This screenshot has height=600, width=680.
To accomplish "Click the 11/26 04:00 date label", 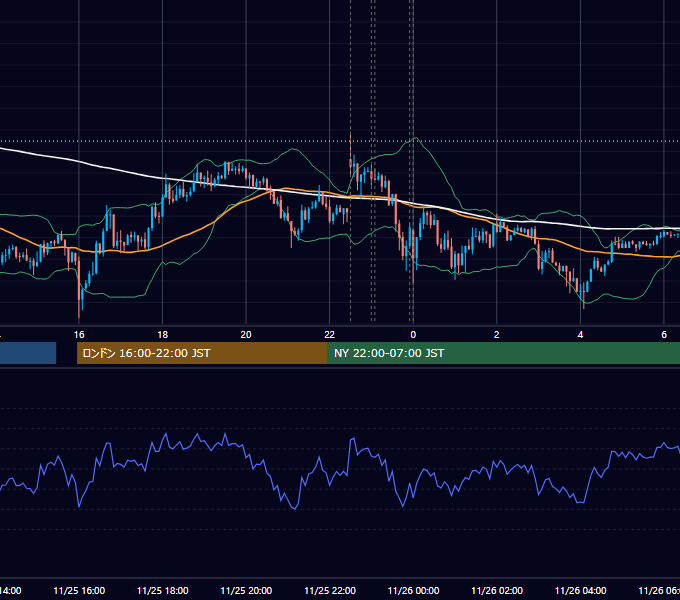I will pos(581,590).
